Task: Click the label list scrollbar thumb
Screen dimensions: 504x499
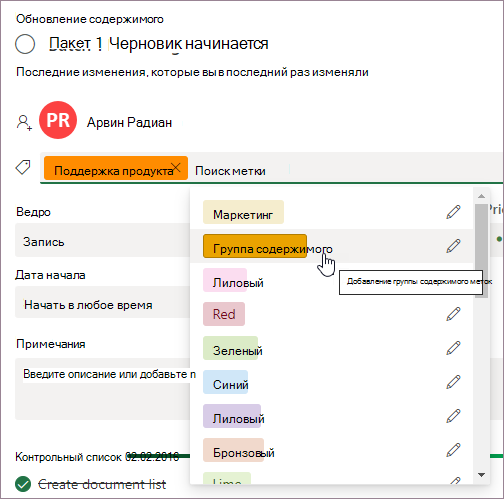Action: tap(481, 251)
